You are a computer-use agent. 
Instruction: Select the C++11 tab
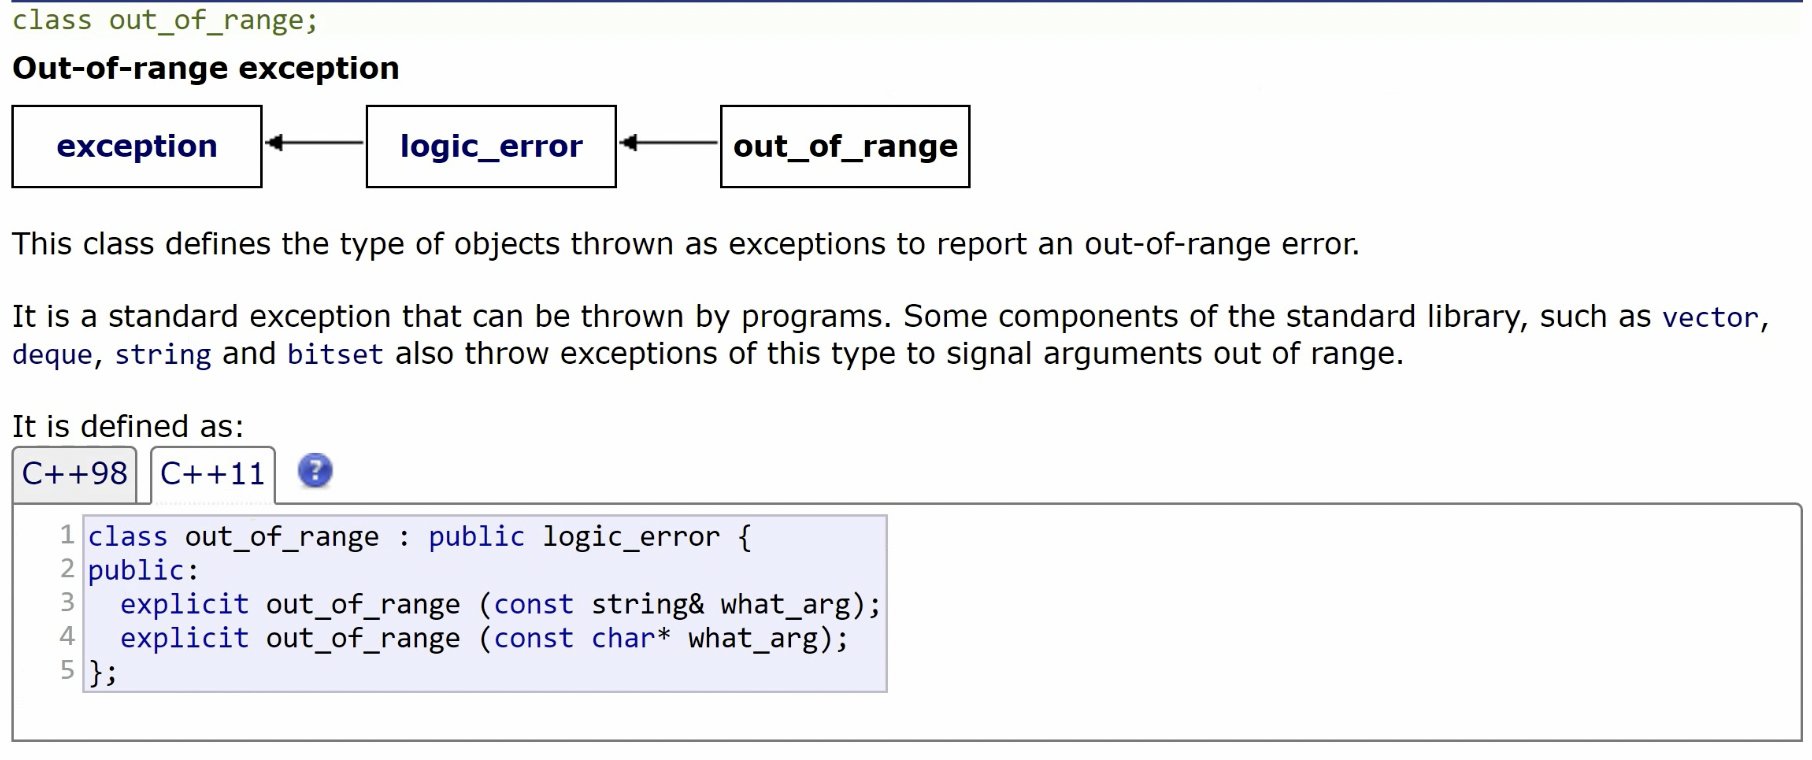(212, 474)
